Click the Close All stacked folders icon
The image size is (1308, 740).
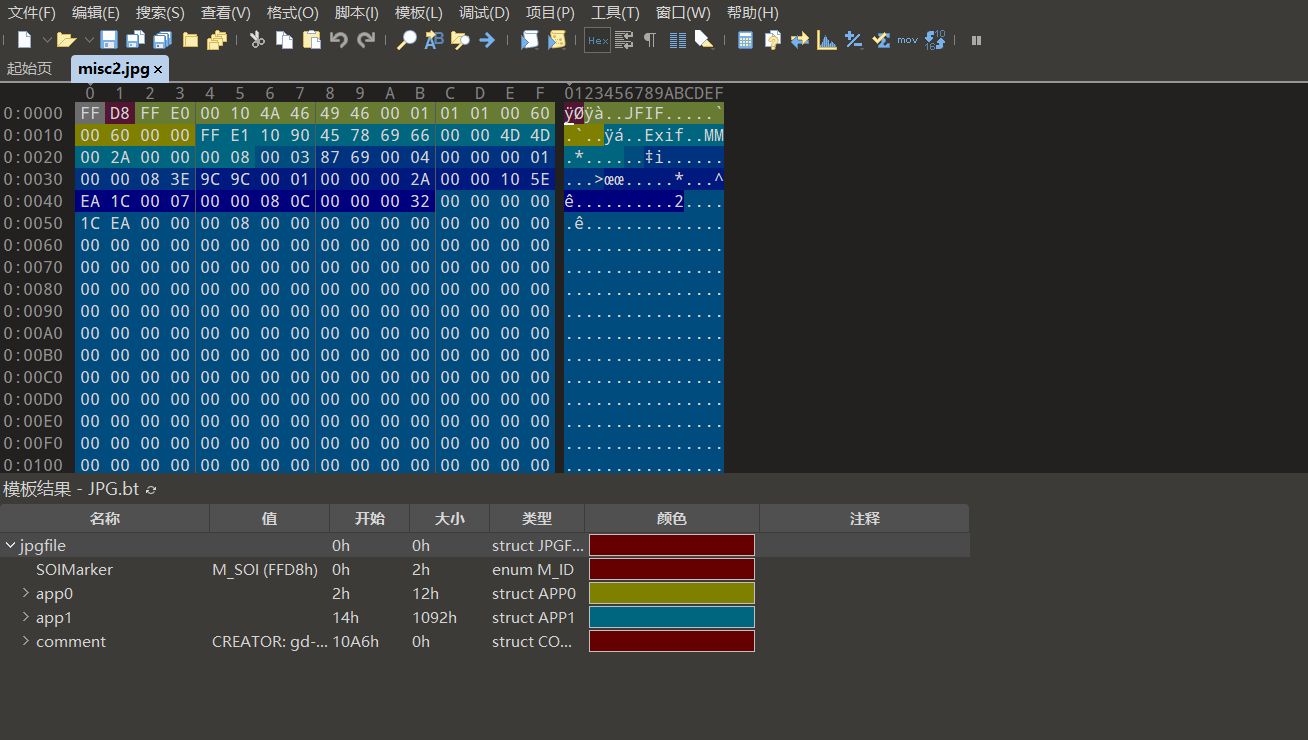217,40
